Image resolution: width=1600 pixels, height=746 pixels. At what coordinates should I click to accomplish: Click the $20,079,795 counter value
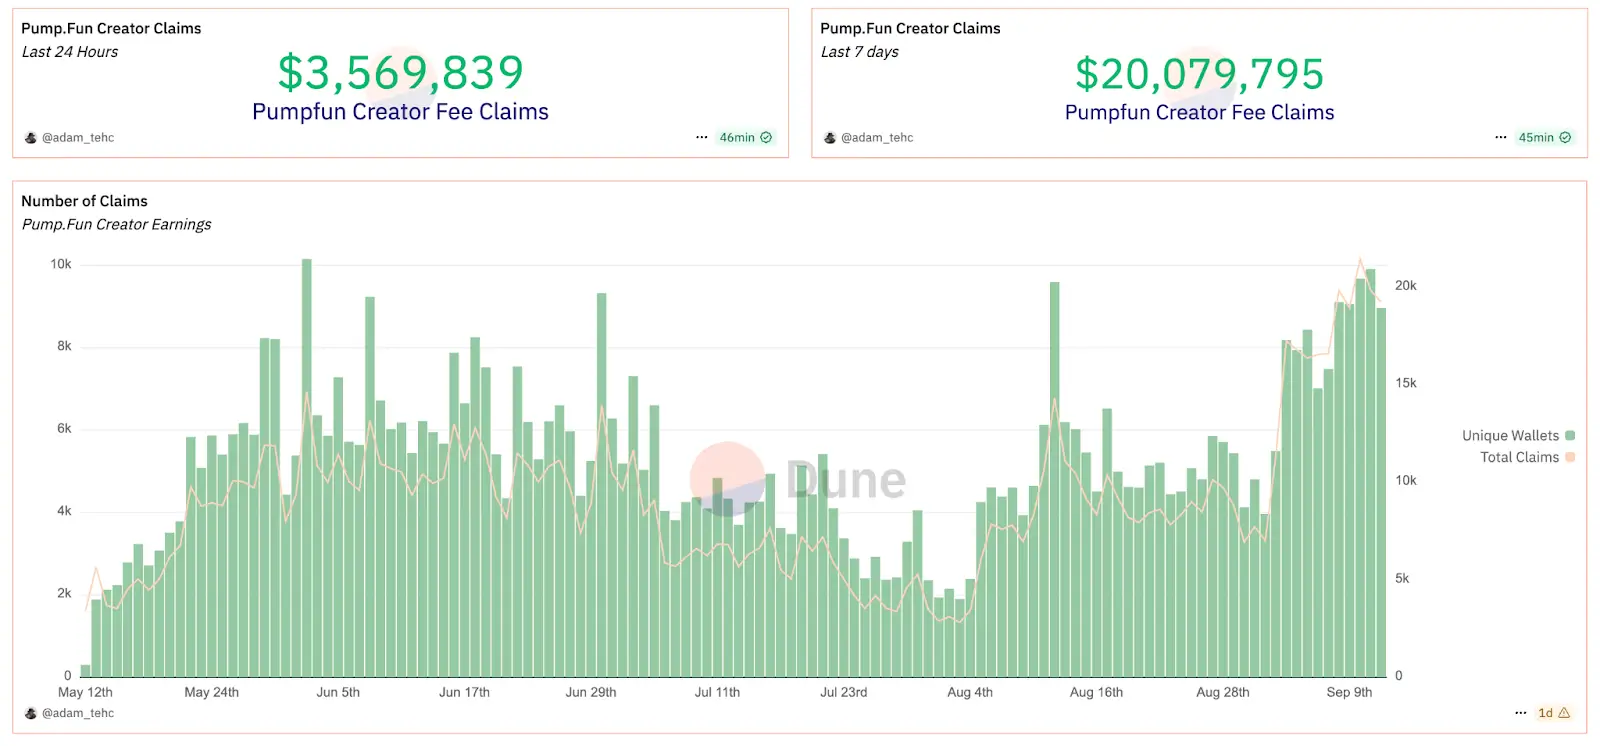[1199, 73]
